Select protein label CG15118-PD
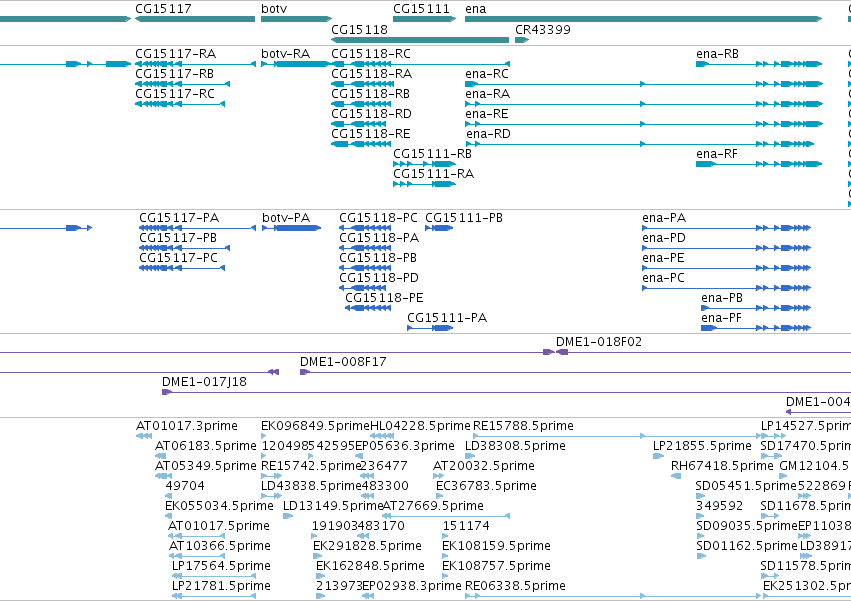851x601 pixels. [379, 279]
